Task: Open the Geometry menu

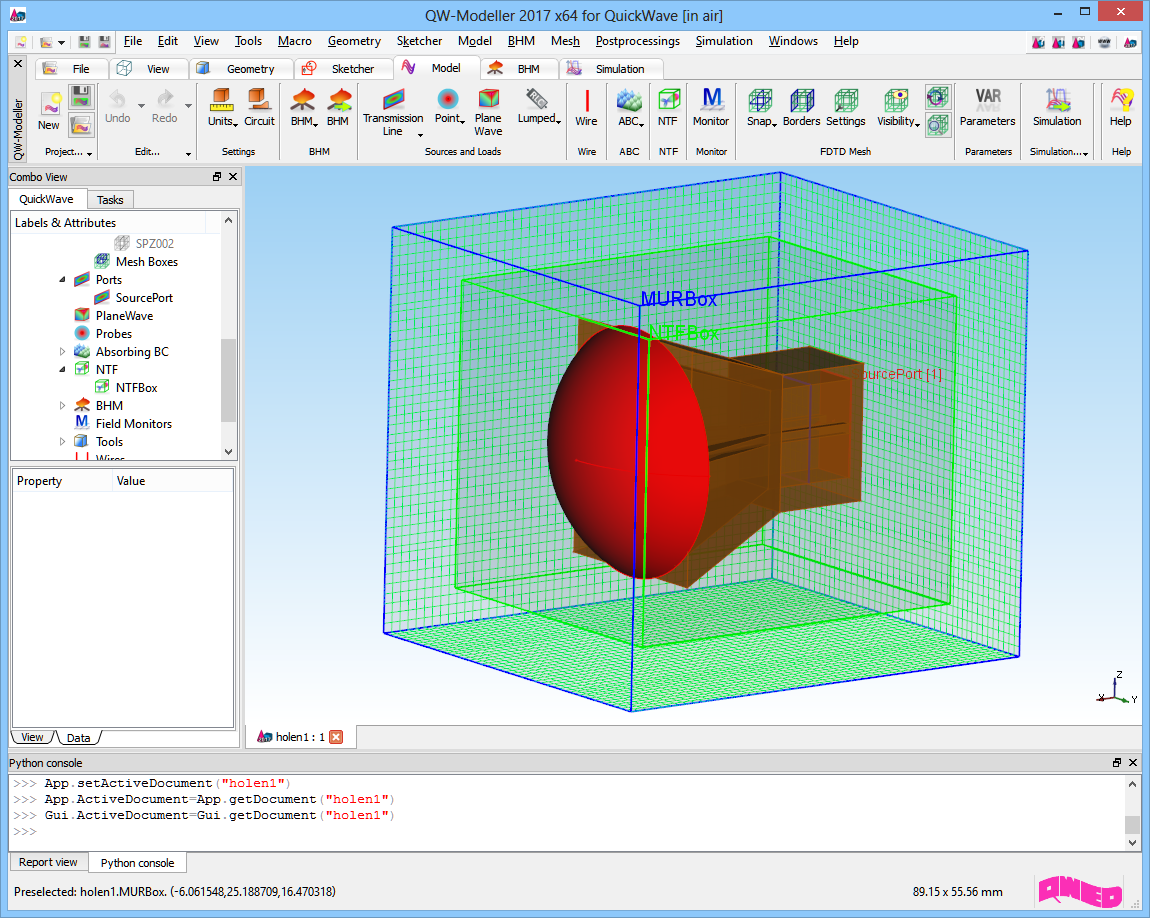Action: (354, 41)
